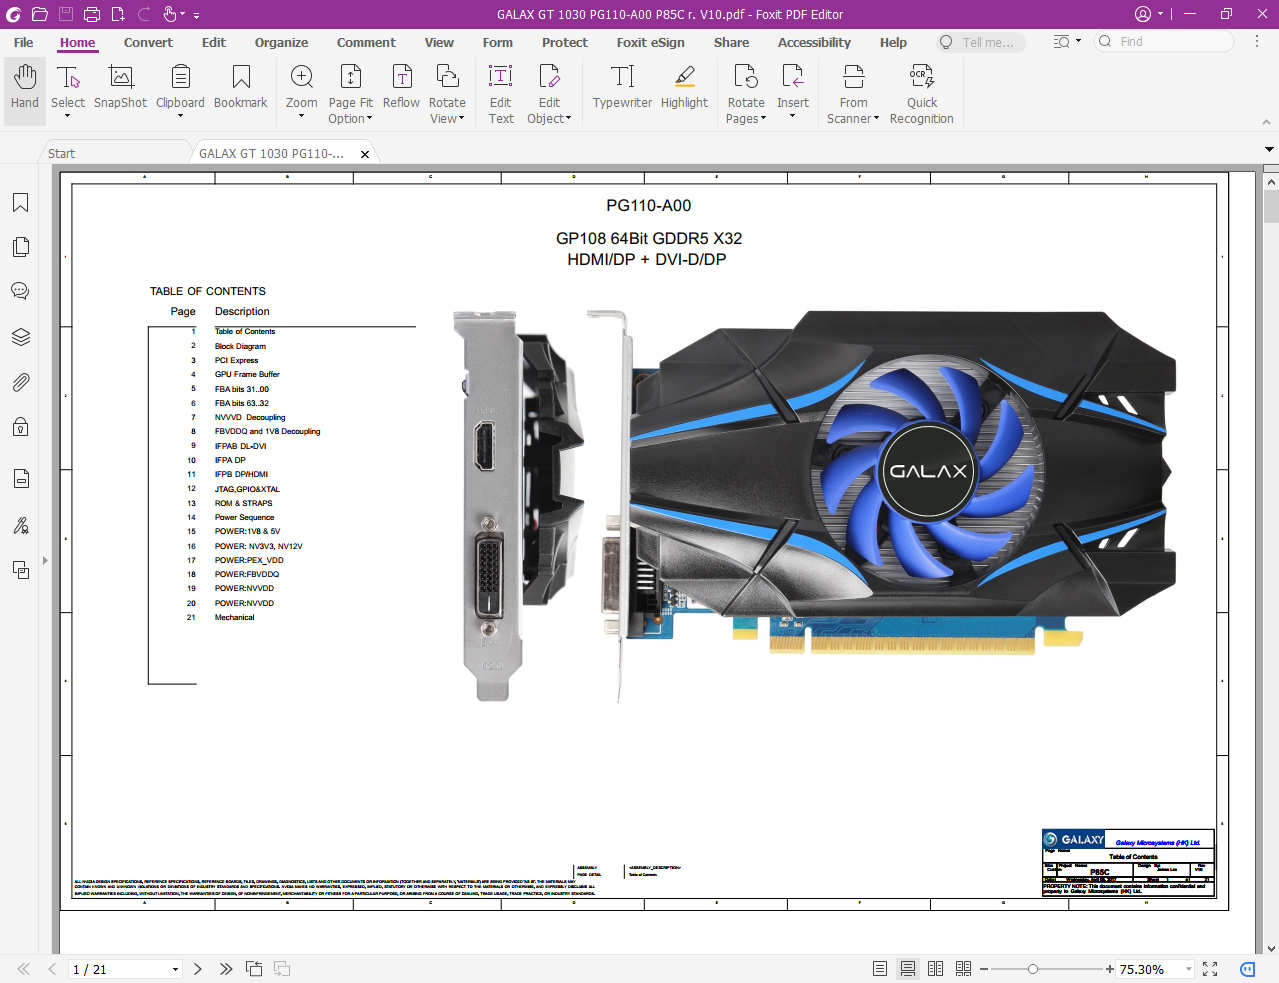Choose the SnapShot tool
Viewport: 1279px width, 983px height.
(120, 88)
